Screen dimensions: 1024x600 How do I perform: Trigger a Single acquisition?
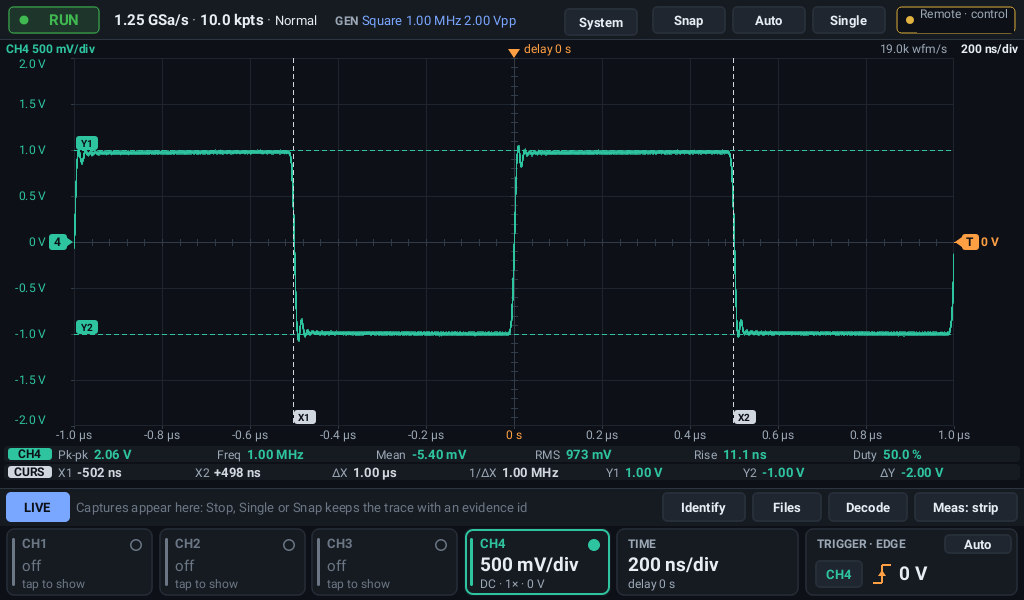coord(848,20)
